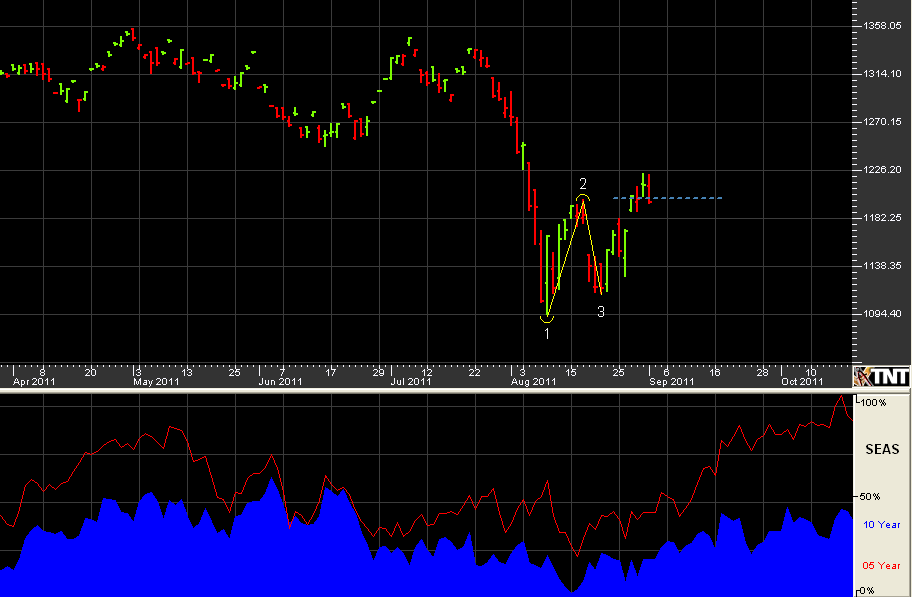
Task: Click the 1182.25 price label
Action: [882, 217]
